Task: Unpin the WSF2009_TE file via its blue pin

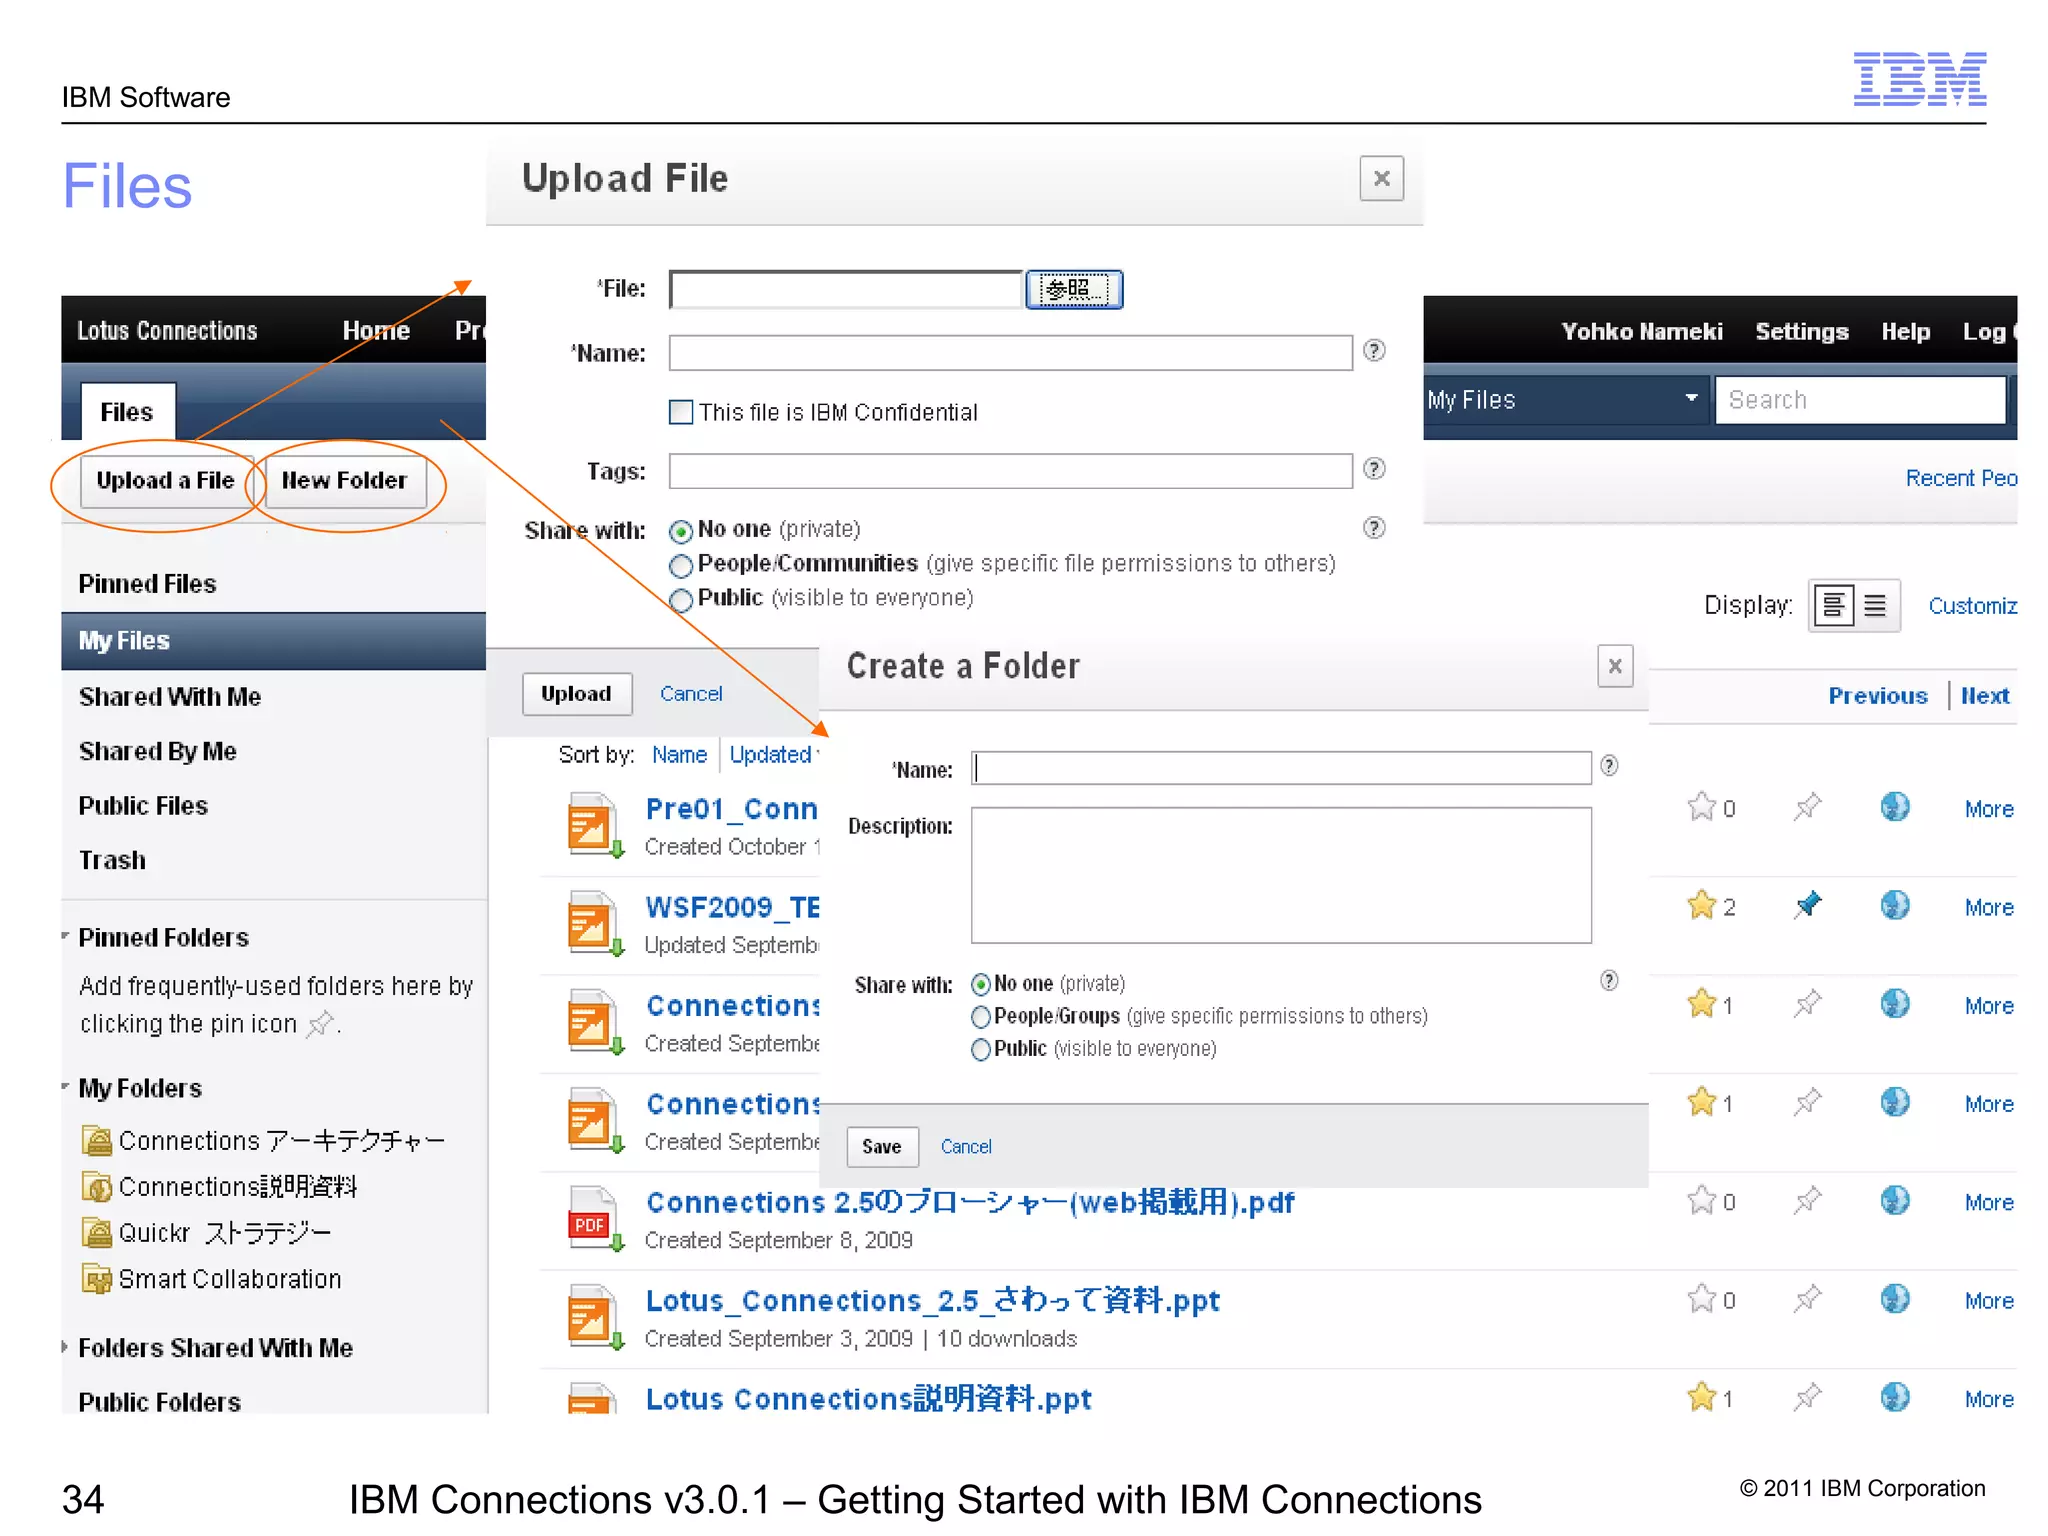Action: coord(1807,905)
